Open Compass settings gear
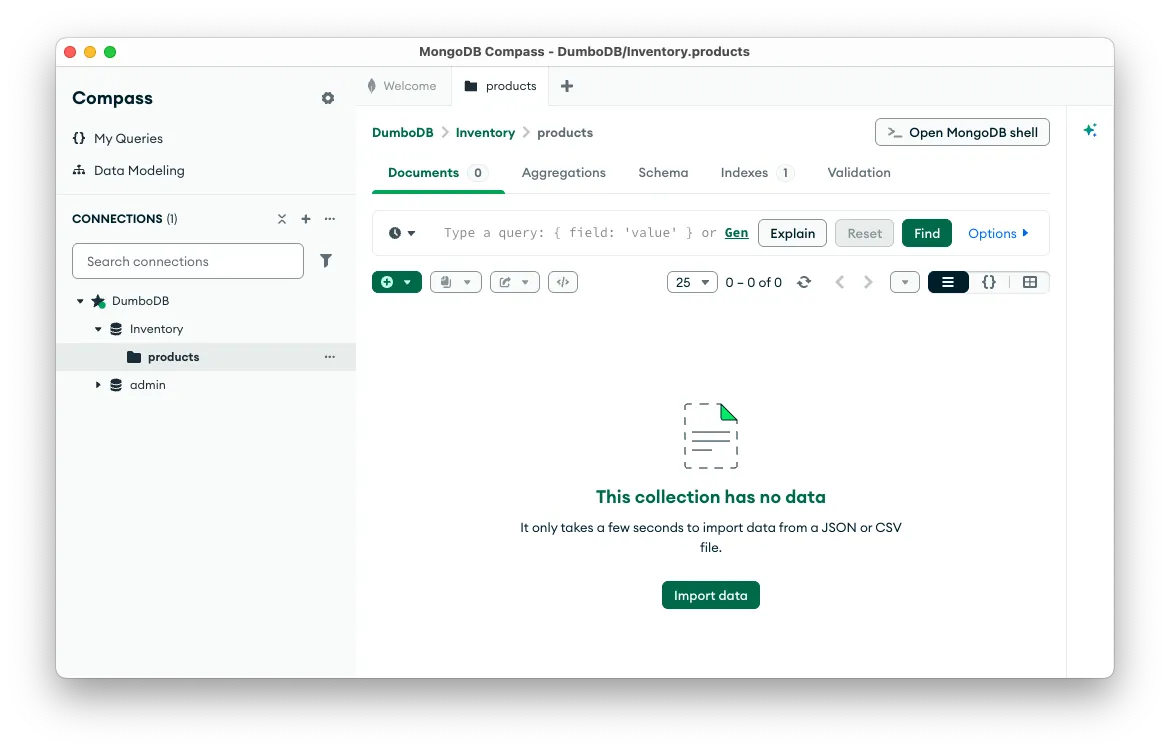Image resolution: width=1170 pixels, height=752 pixels. pyautogui.click(x=328, y=98)
